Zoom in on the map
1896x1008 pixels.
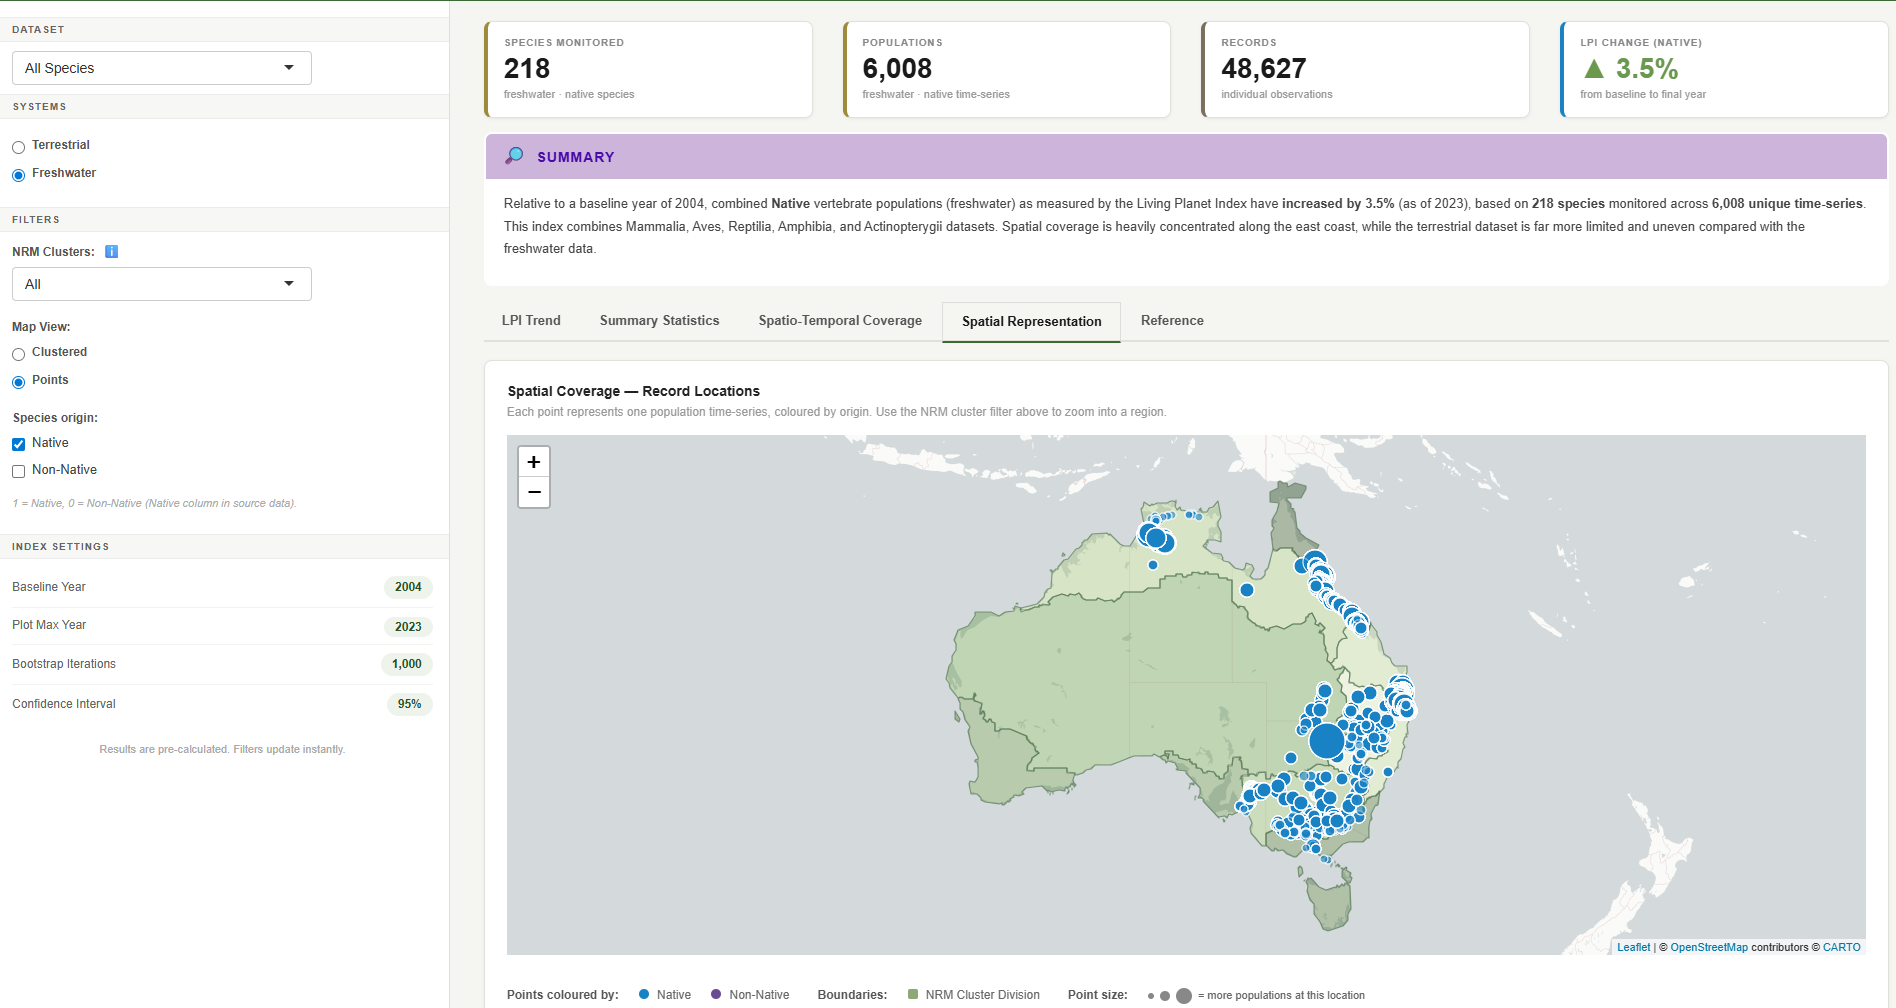(x=534, y=462)
